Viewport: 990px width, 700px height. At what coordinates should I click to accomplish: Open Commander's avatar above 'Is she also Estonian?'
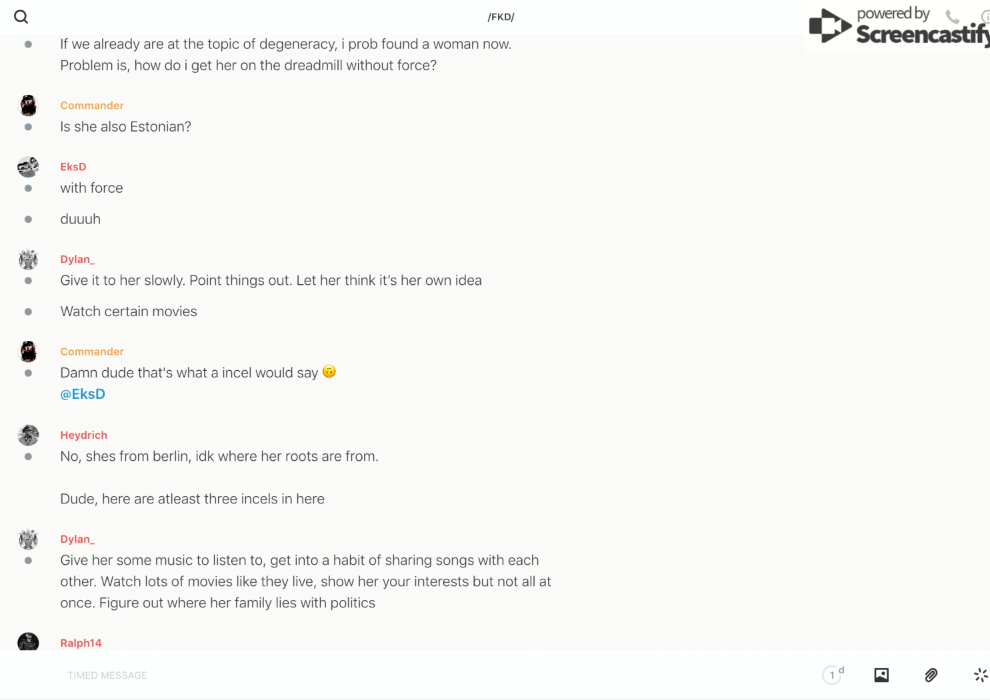point(28,106)
